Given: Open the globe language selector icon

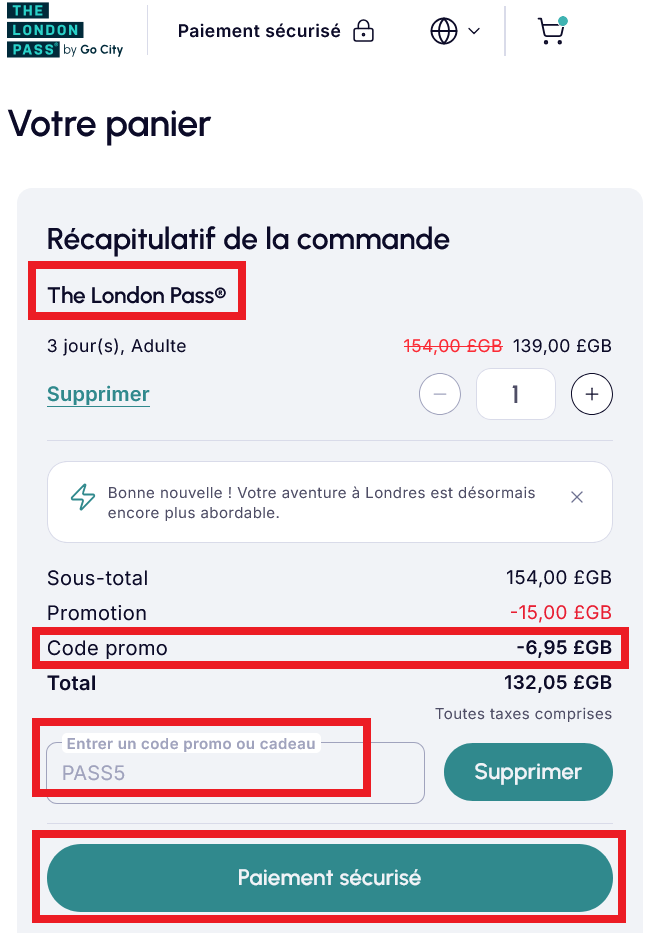Looking at the screenshot, I should click(443, 31).
